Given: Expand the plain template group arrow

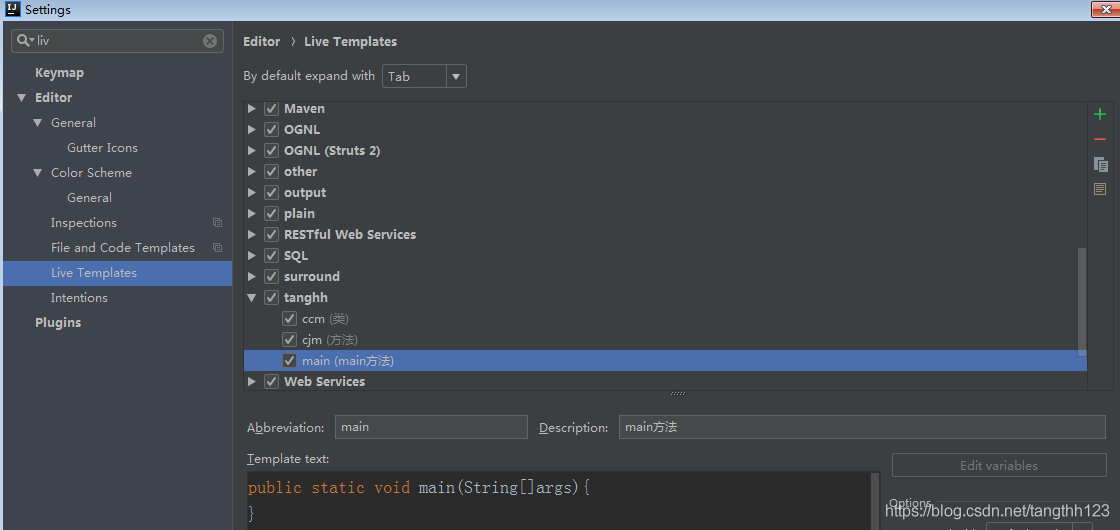Looking at the screenshot, I should (251, 214).
